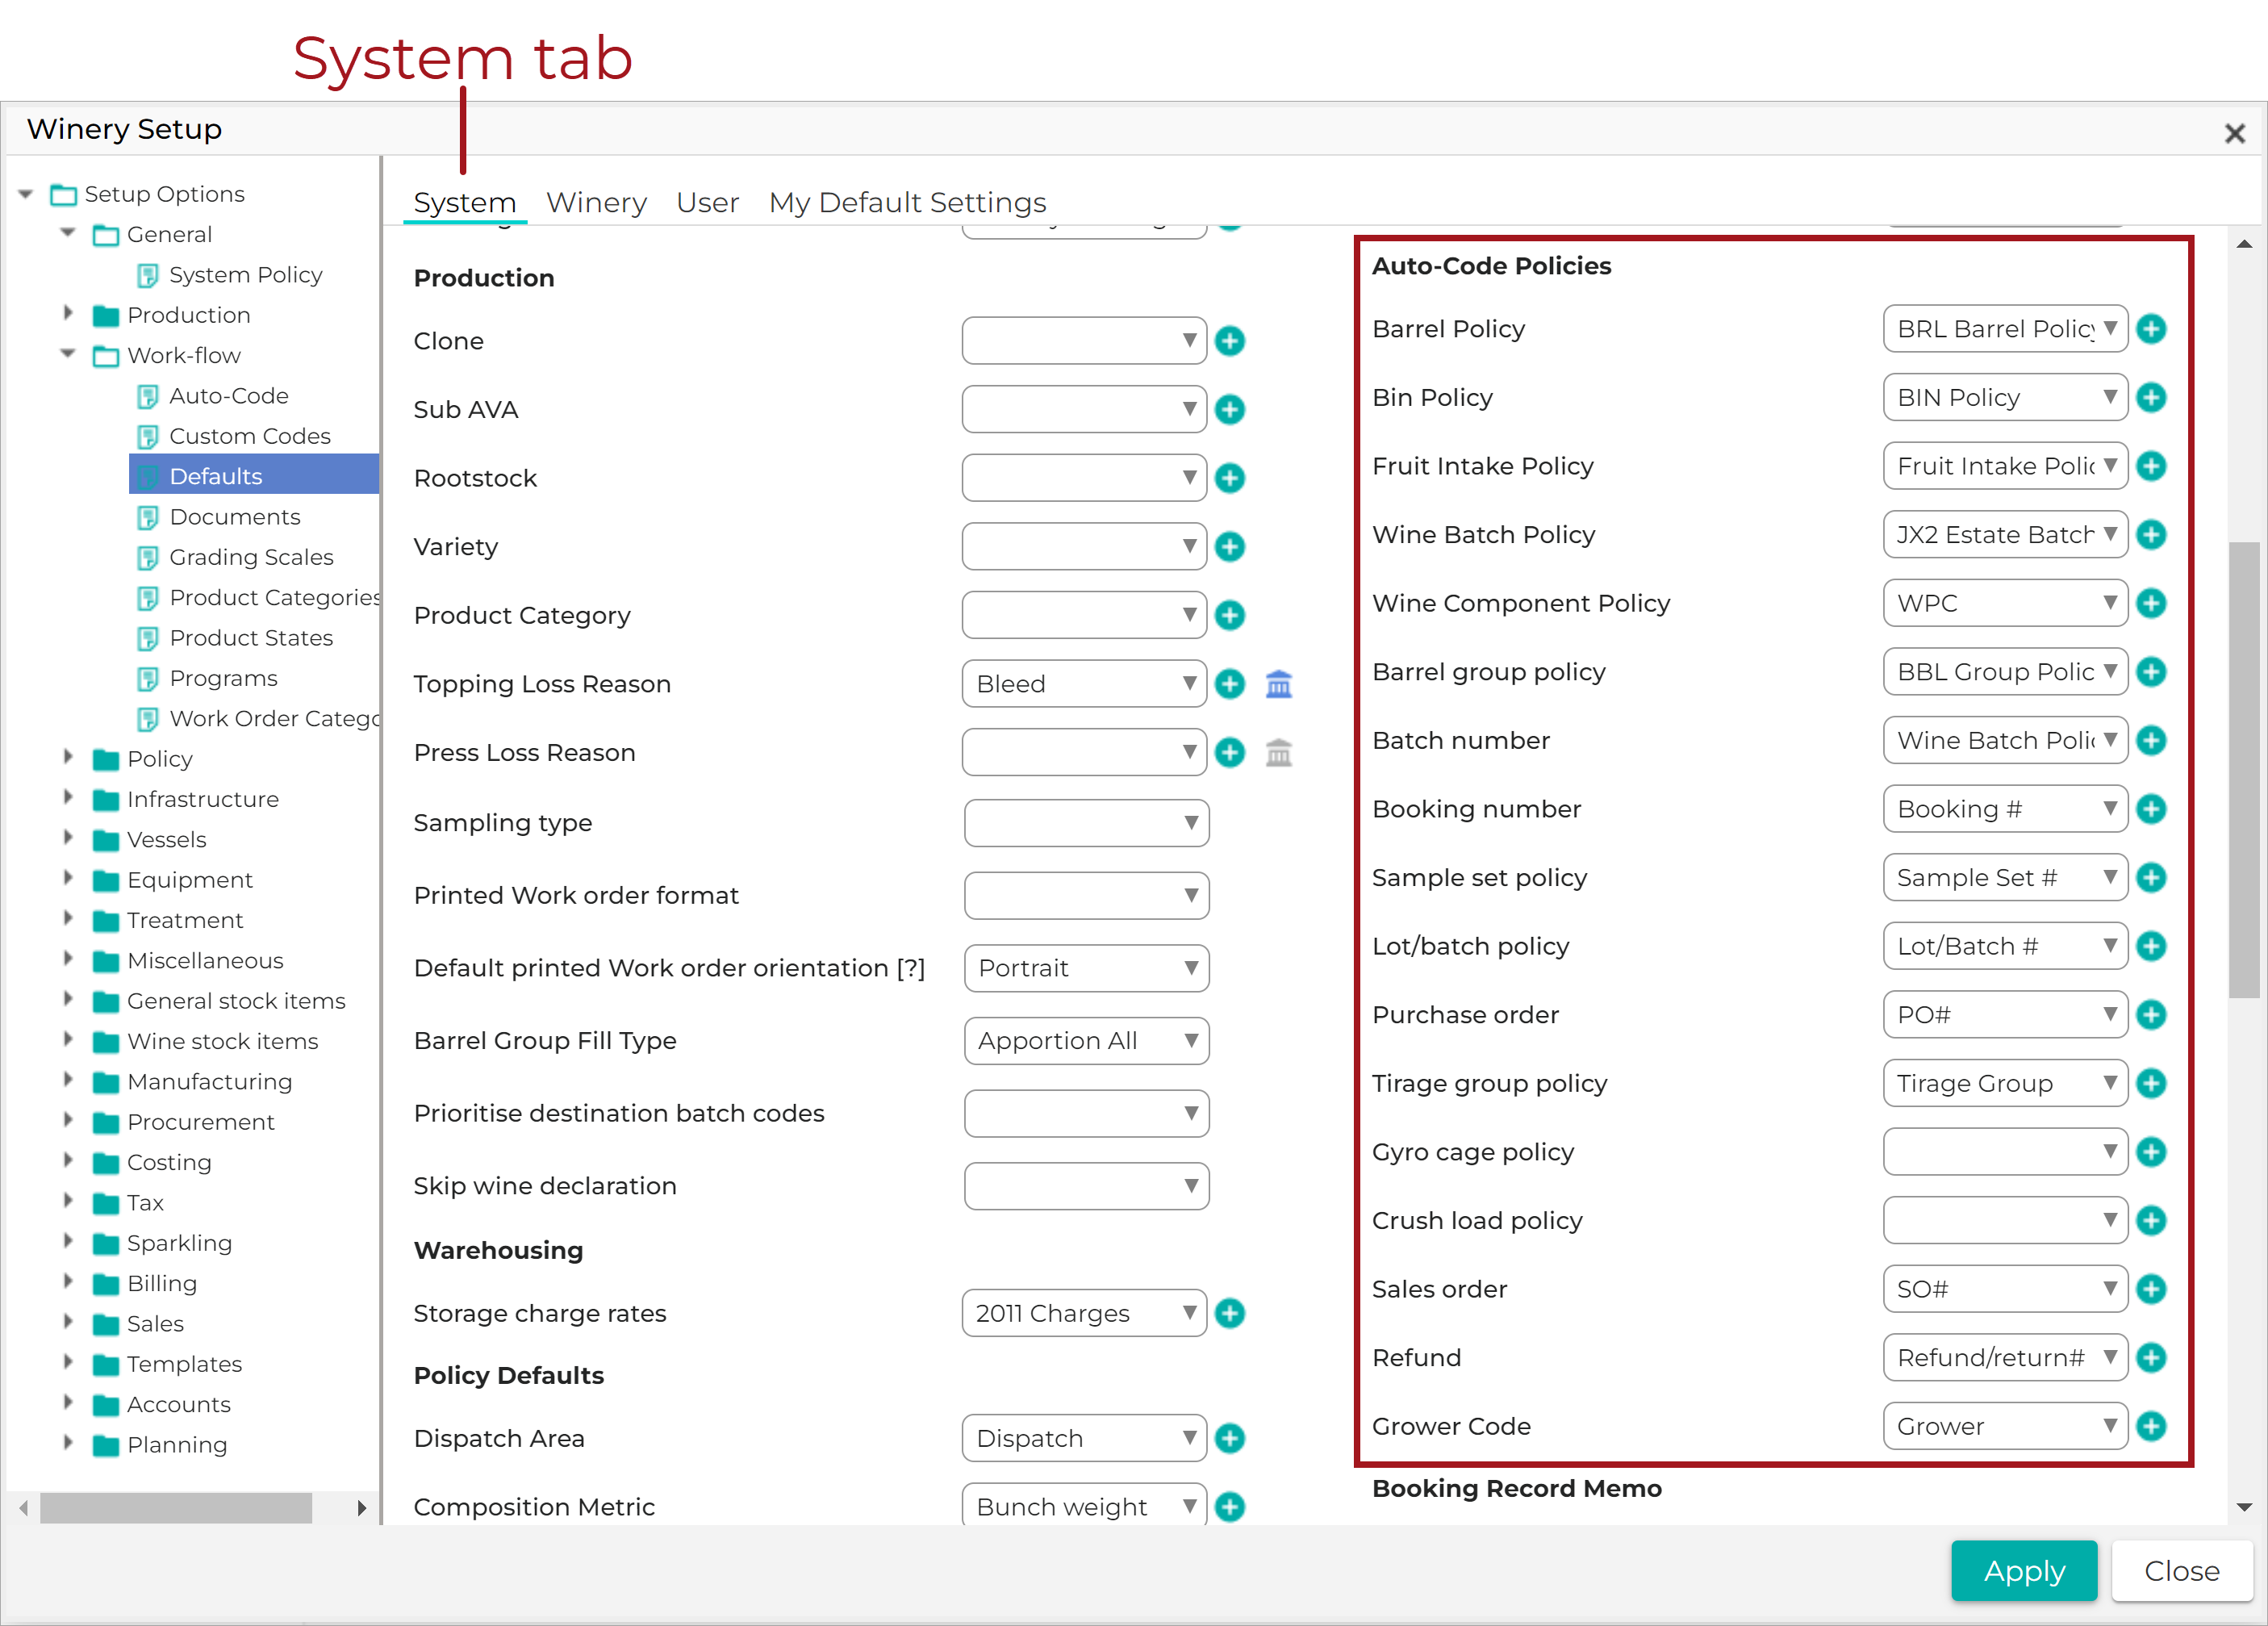Open Topping Loss Reason dropdown showing Bleed
The image size is (2268, 1626).
(1084, 684)
